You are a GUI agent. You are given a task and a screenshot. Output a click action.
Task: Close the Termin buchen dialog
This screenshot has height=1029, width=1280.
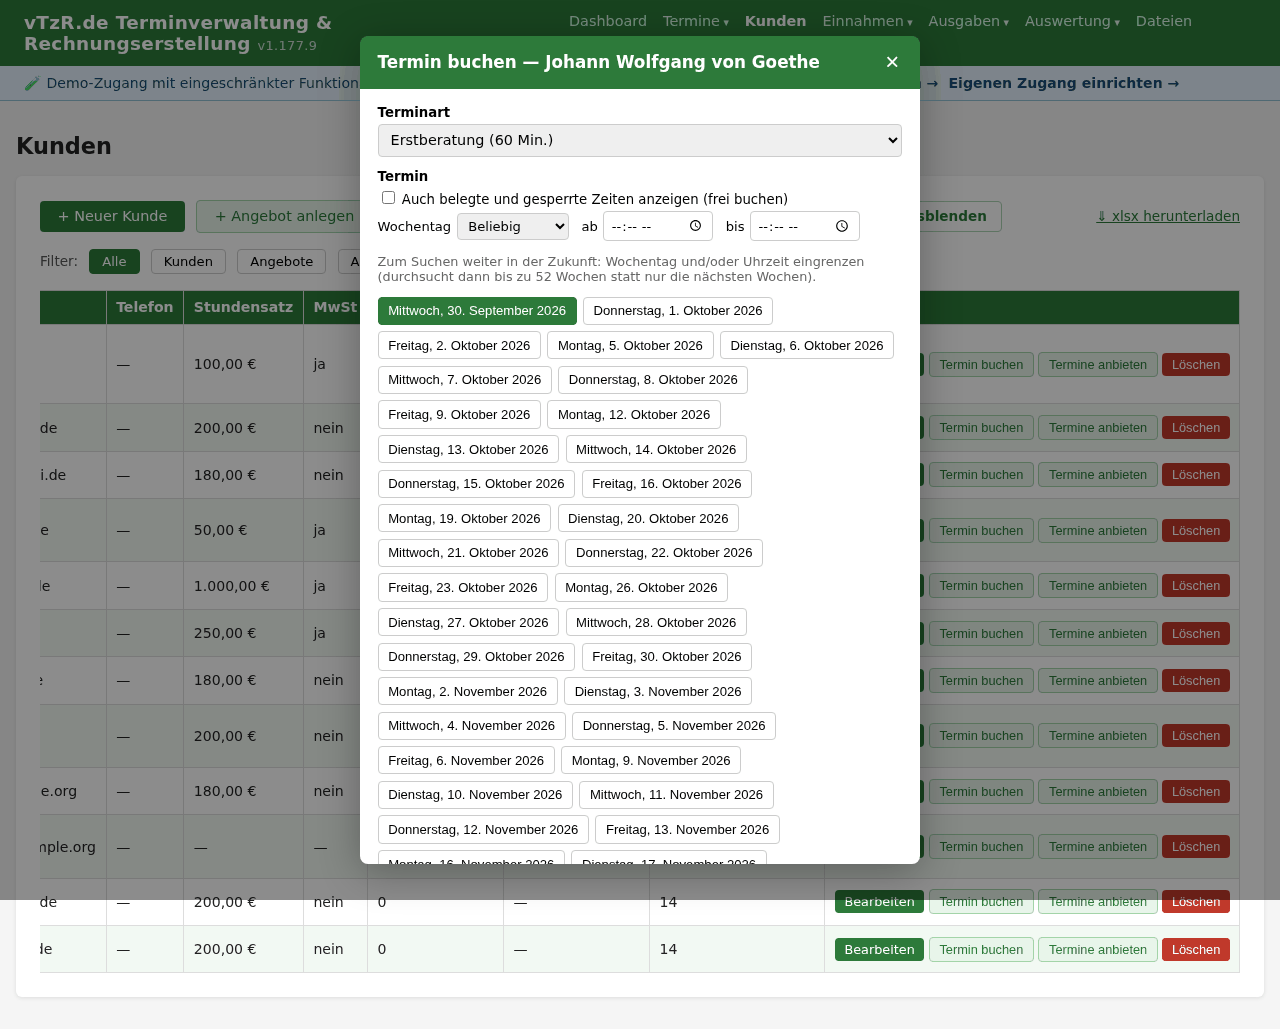892,62
